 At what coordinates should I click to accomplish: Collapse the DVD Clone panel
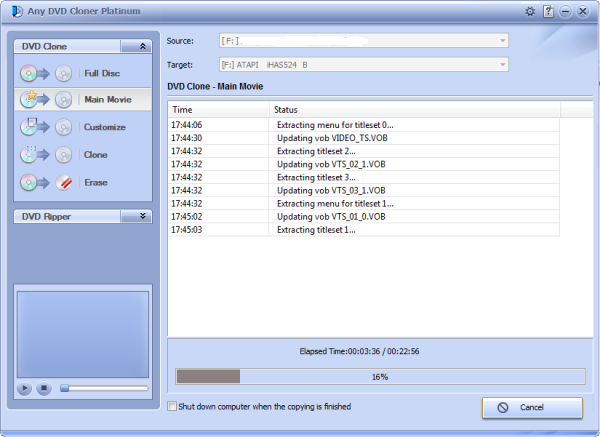click(x=142, y=46)
